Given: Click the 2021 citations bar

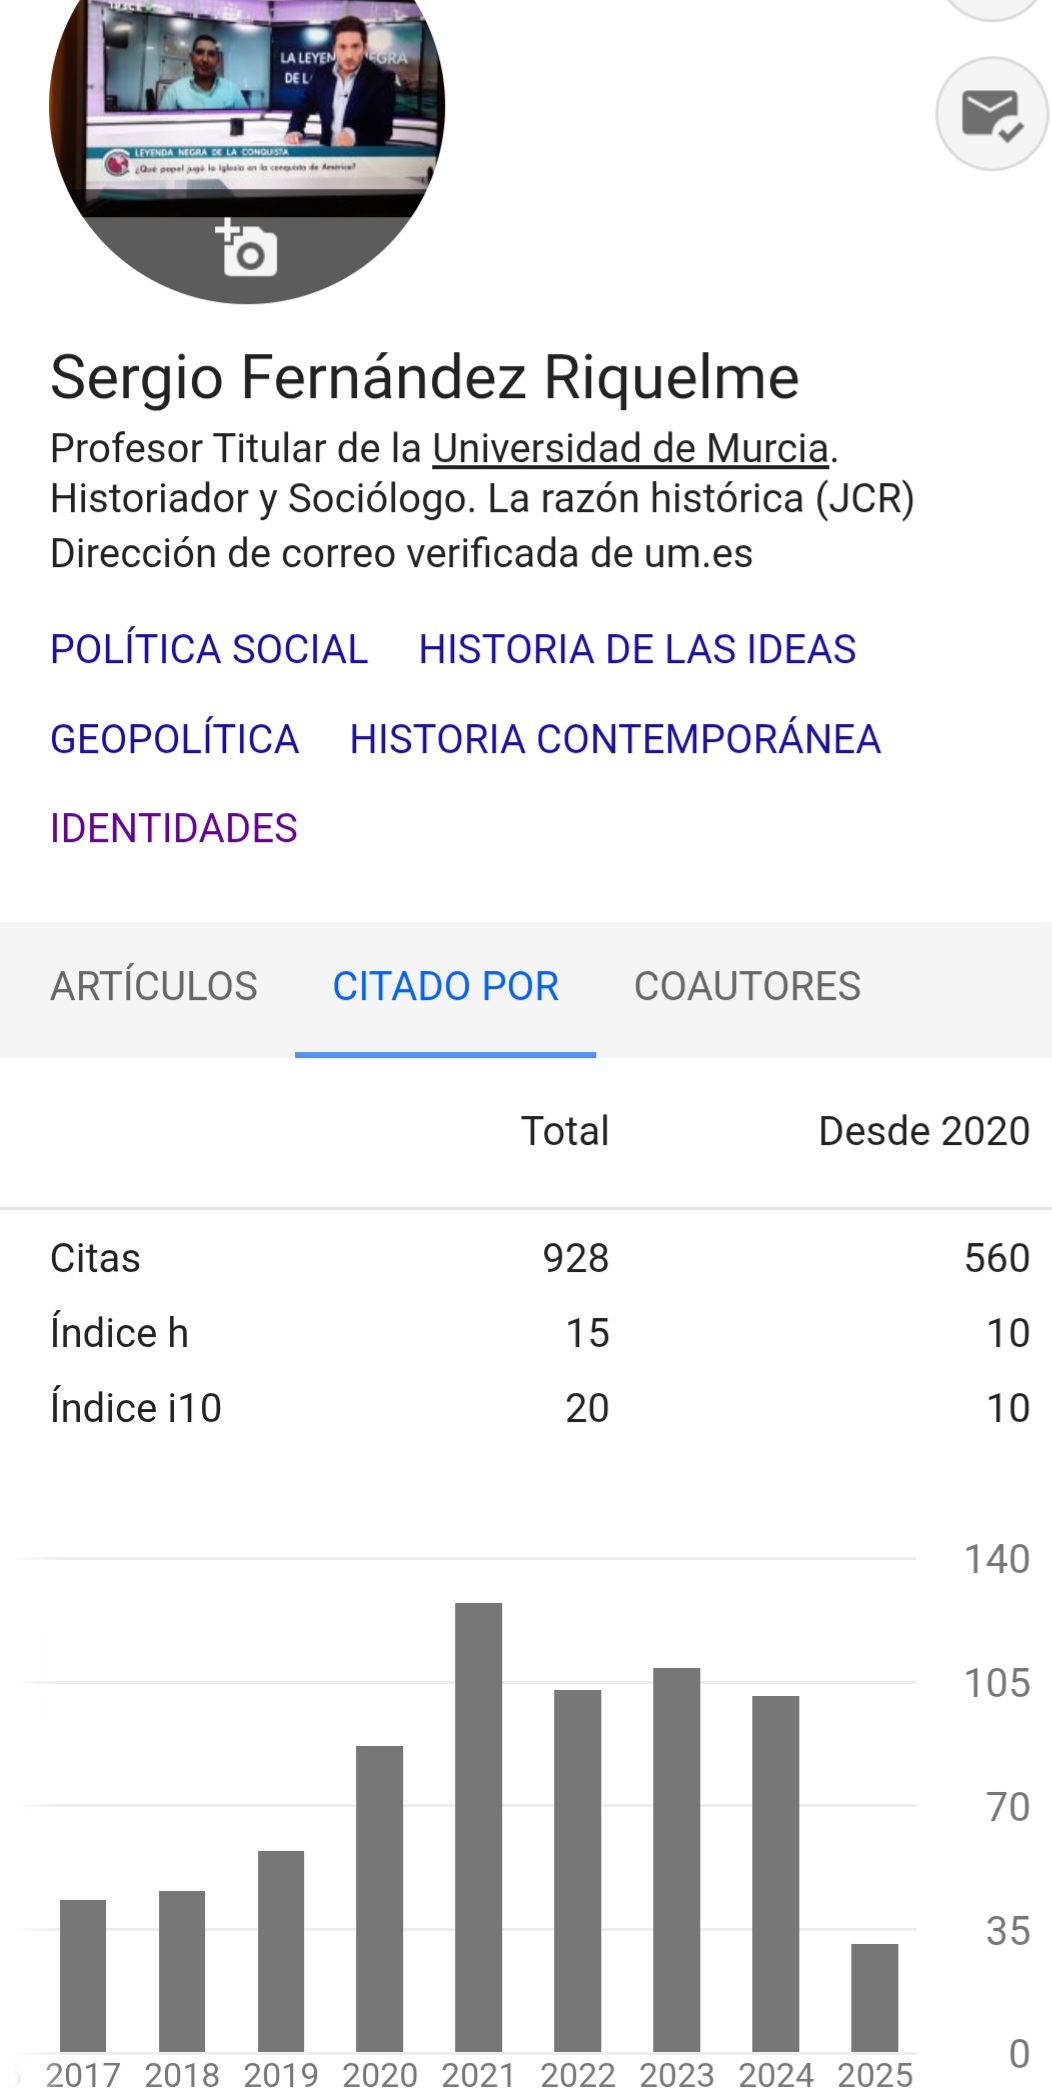Looking at the screenshot, I should (x=478, y=1828).
